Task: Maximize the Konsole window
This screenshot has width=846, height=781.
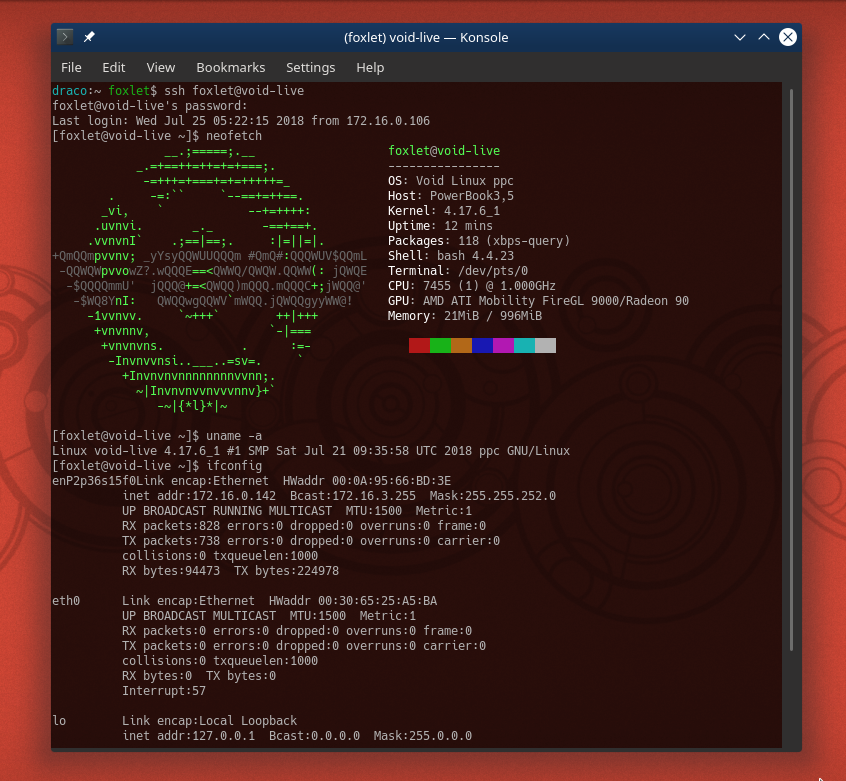Action: point(763,37)
